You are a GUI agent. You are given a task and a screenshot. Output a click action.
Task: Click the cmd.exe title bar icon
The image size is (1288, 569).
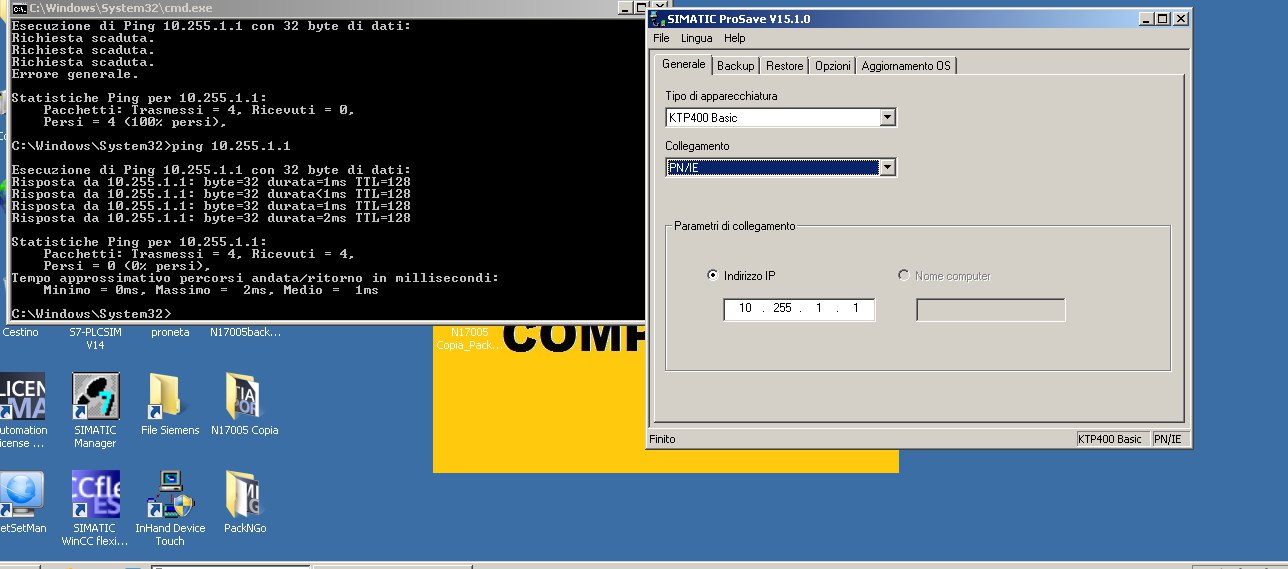[19, 7]
